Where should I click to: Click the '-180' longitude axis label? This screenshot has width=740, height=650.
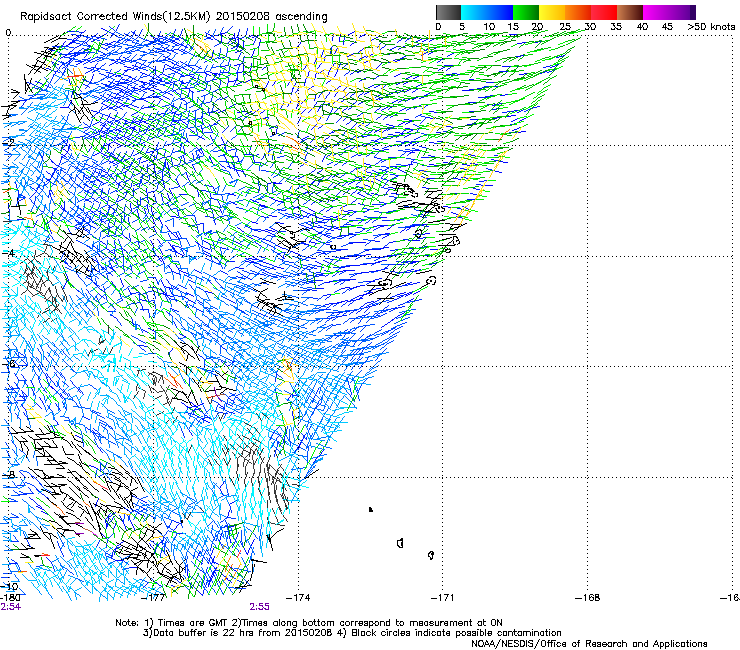[x=10, y=598]
